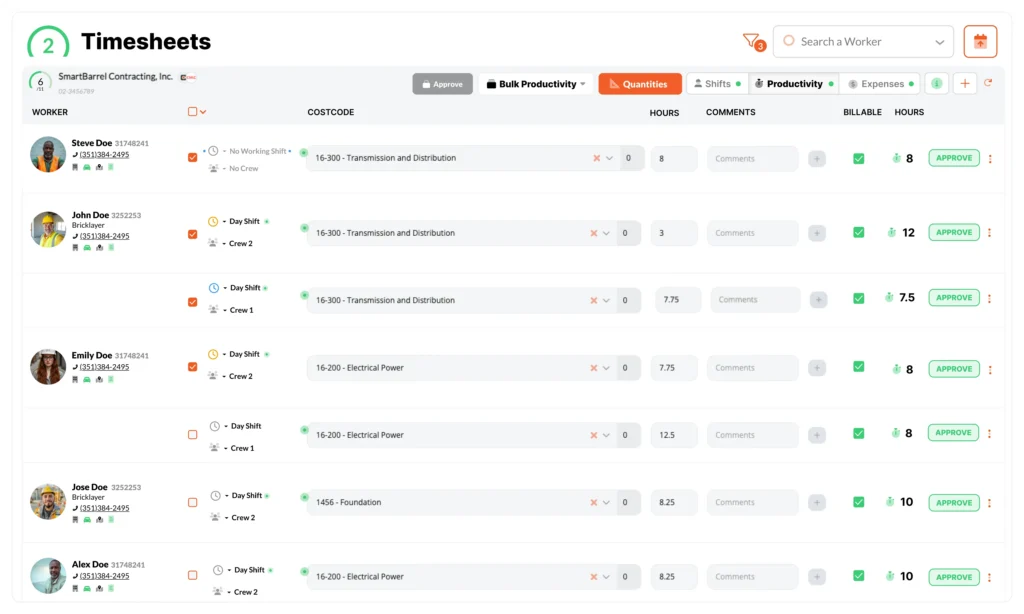This screenshot has height=614, width=1024.
Task: Switch to the Shifts tab
Action: point(716,83)
